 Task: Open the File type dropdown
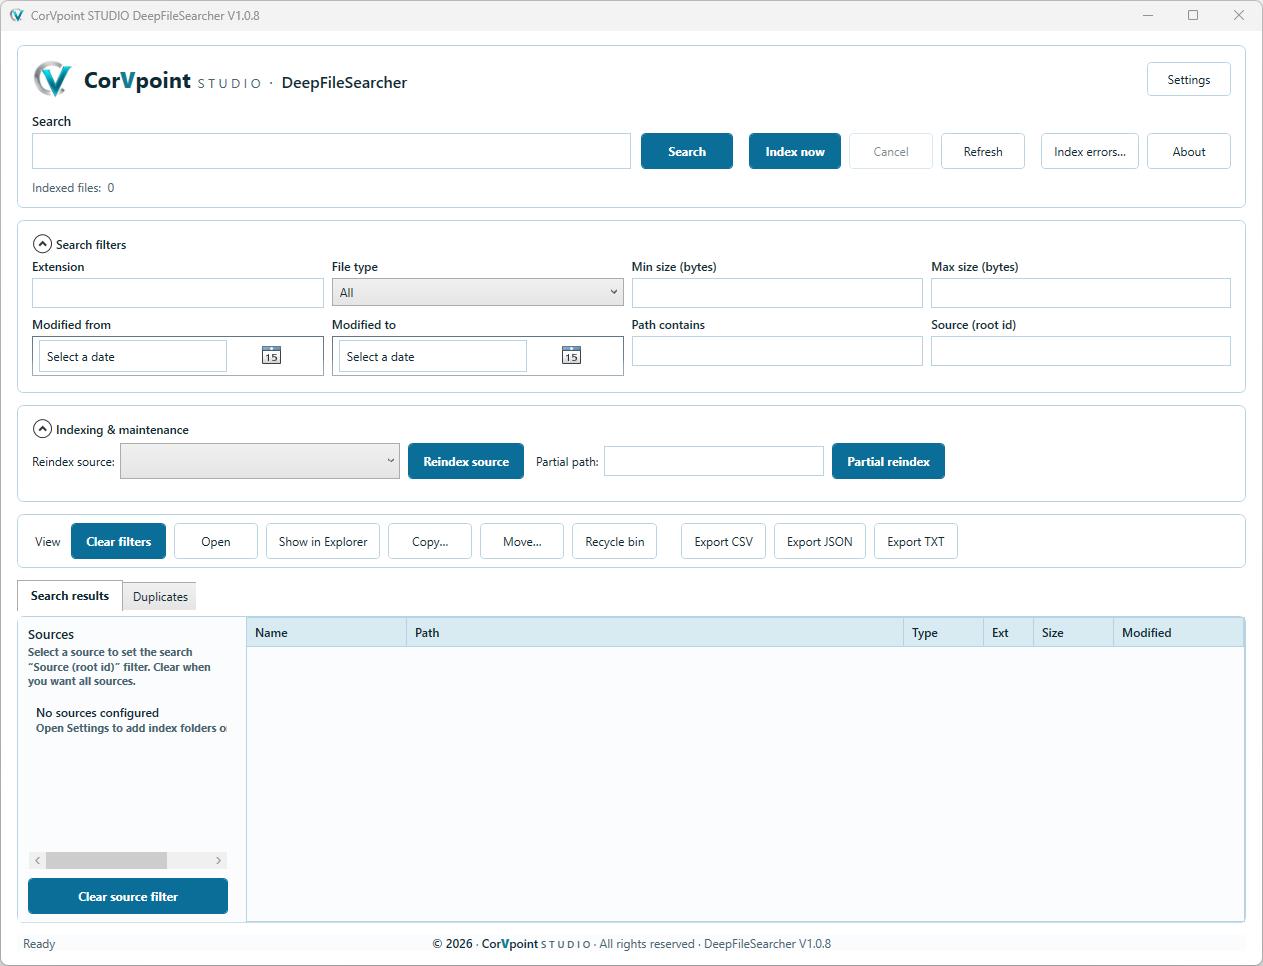coord(477,292)
